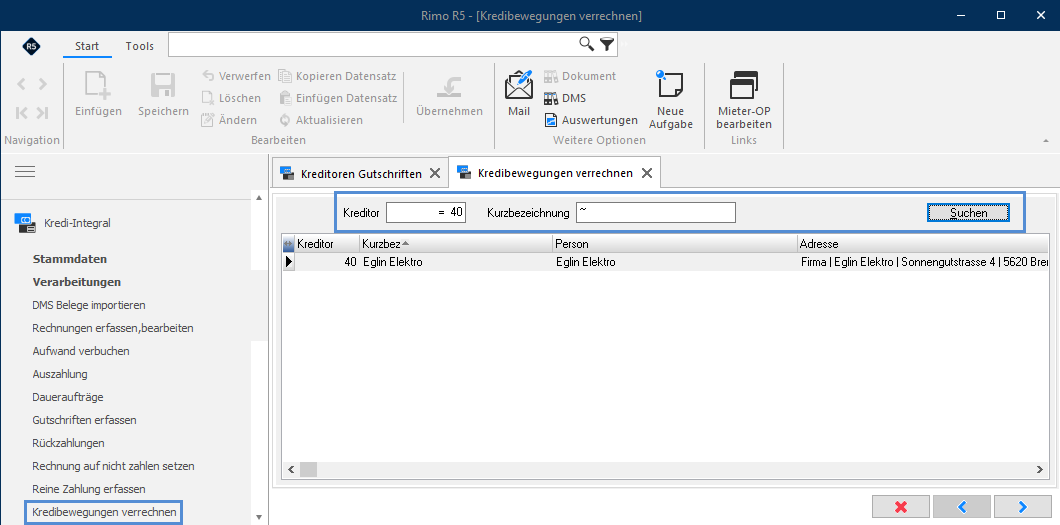
Task: Click Dokument in Weitere Optionen
Action: tap(579, 76)
